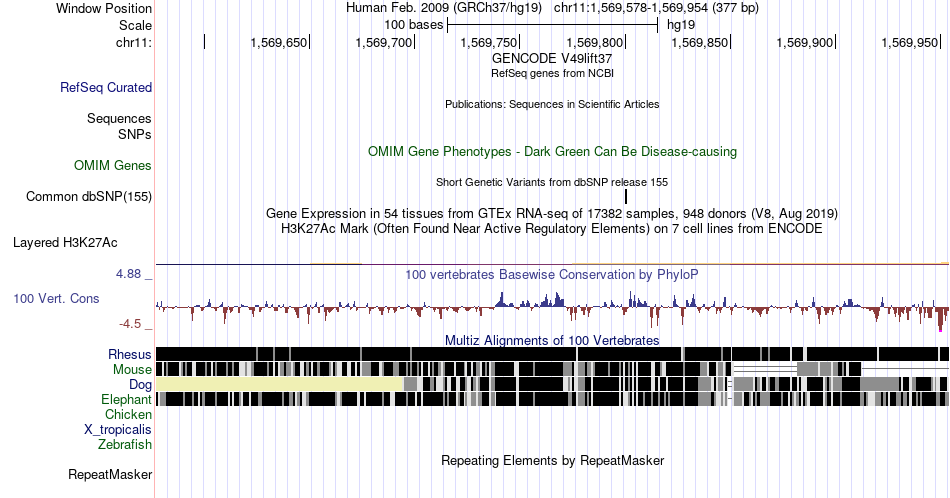
Task: Click the Scale track label
Action: 135,25
